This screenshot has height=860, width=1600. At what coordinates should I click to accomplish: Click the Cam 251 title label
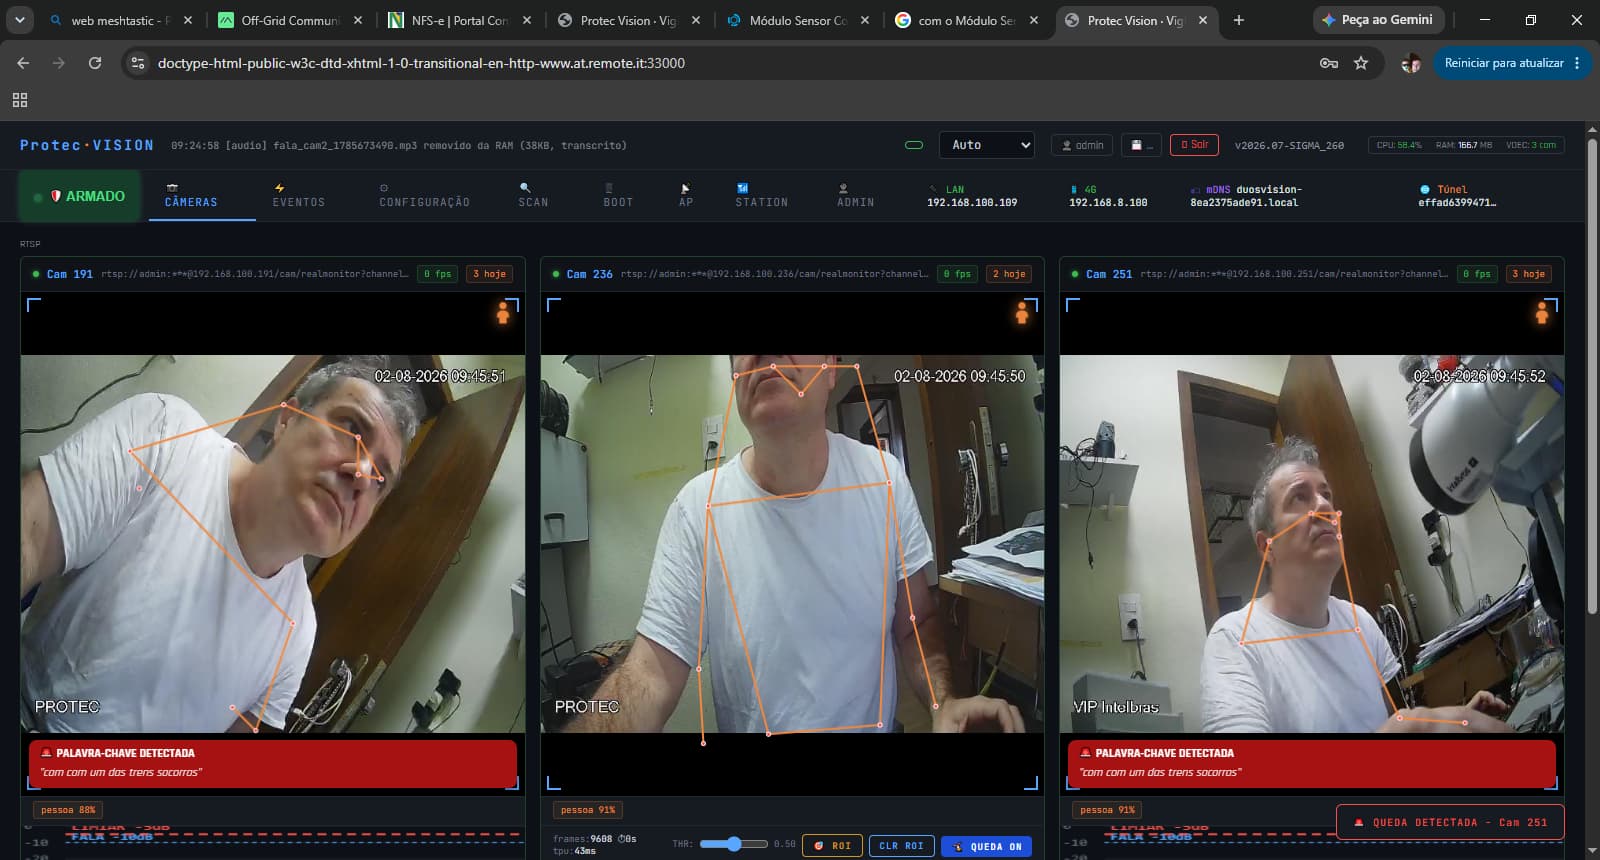(x=1109, y=274)
